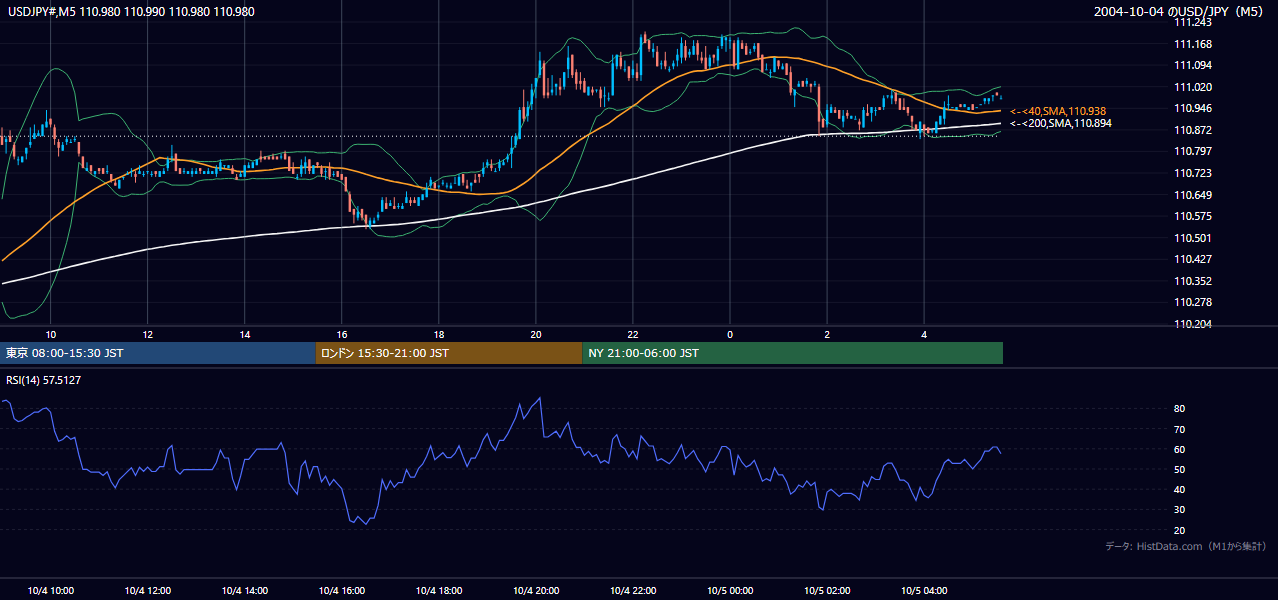Select the ロンドン 15:30-21:00 JST session bar
The image size is (1278, 600).
(449, 353)
